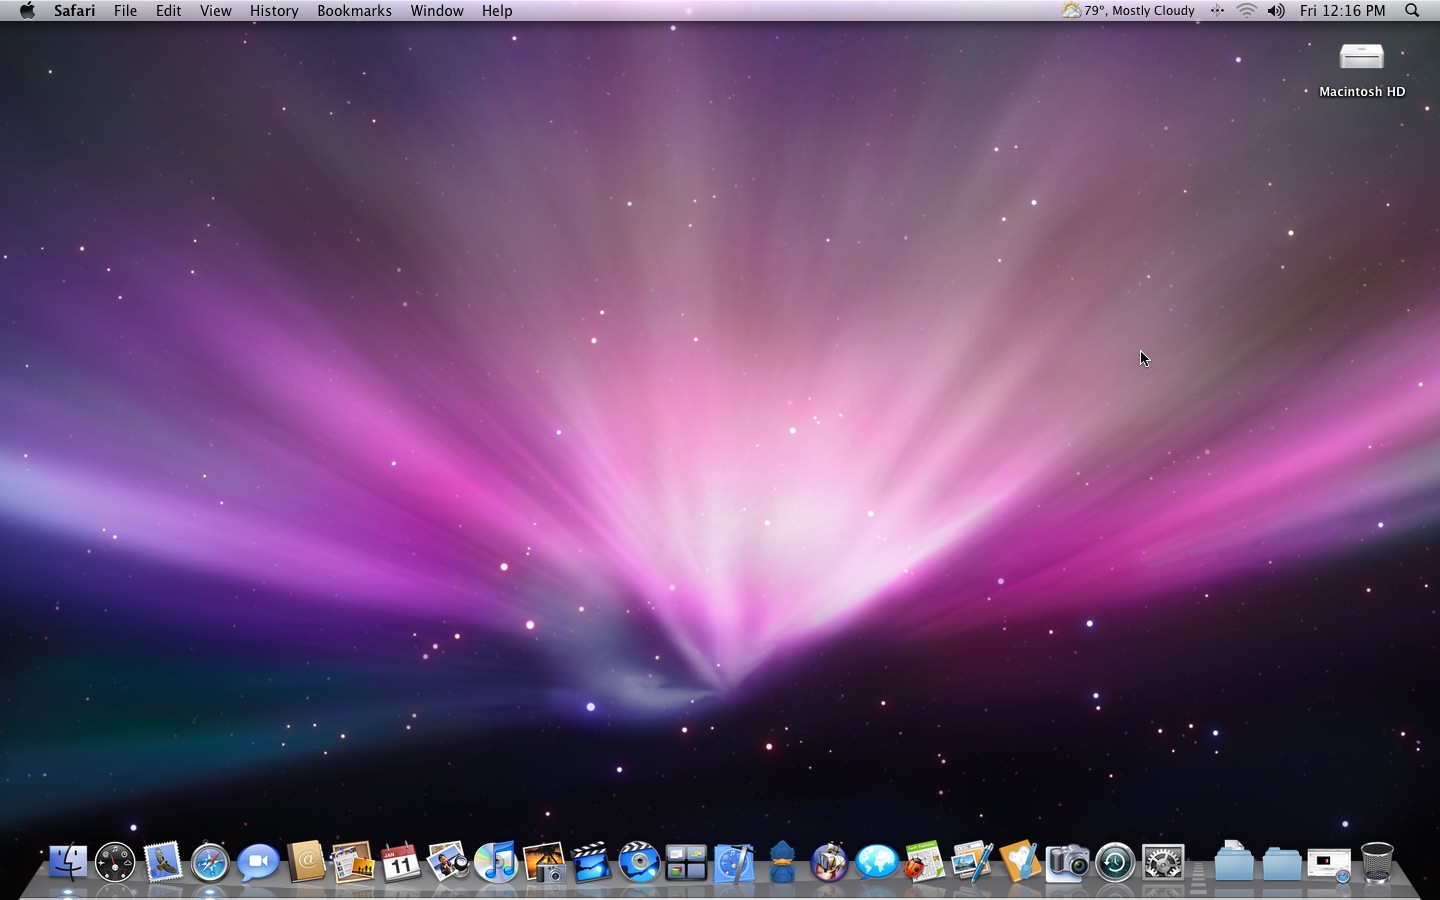Open the Edit menu

pos(168,11)
